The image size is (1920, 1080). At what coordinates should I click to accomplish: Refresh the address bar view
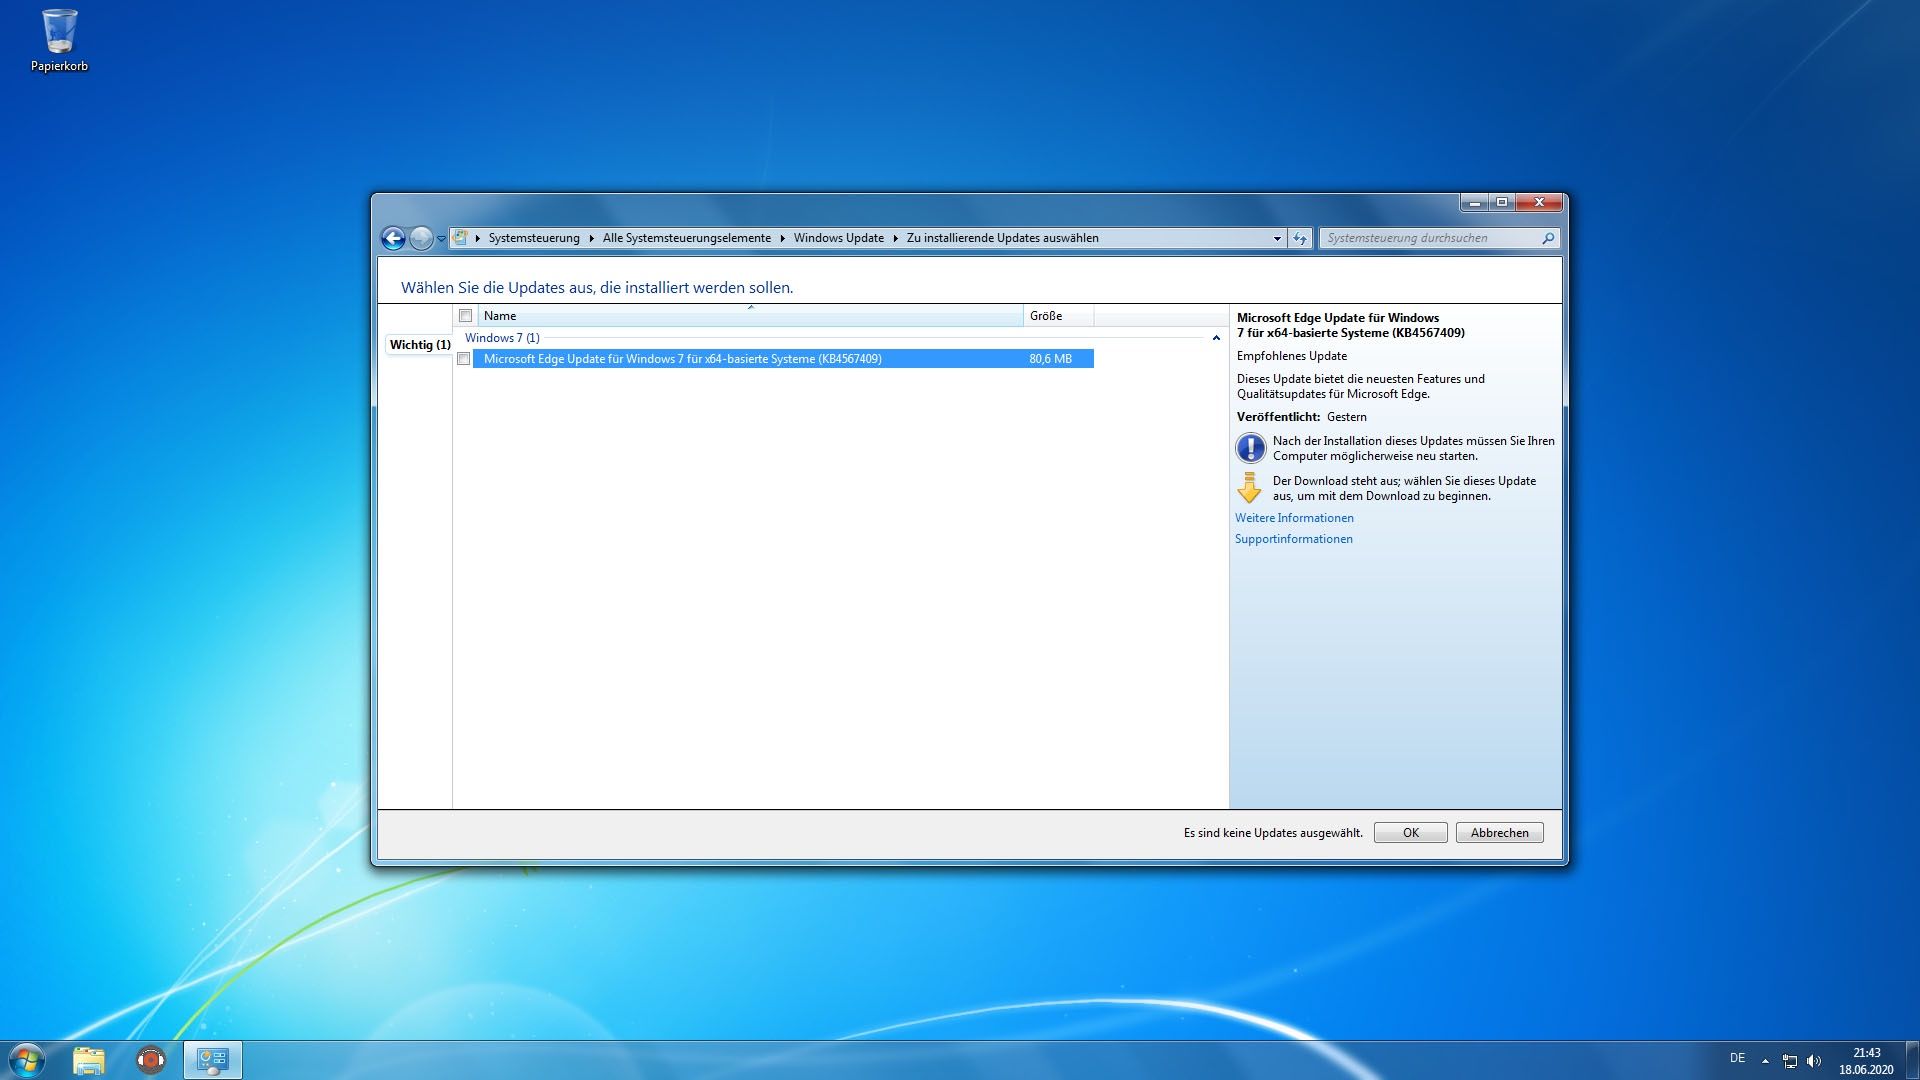(x=1300, y=238)
